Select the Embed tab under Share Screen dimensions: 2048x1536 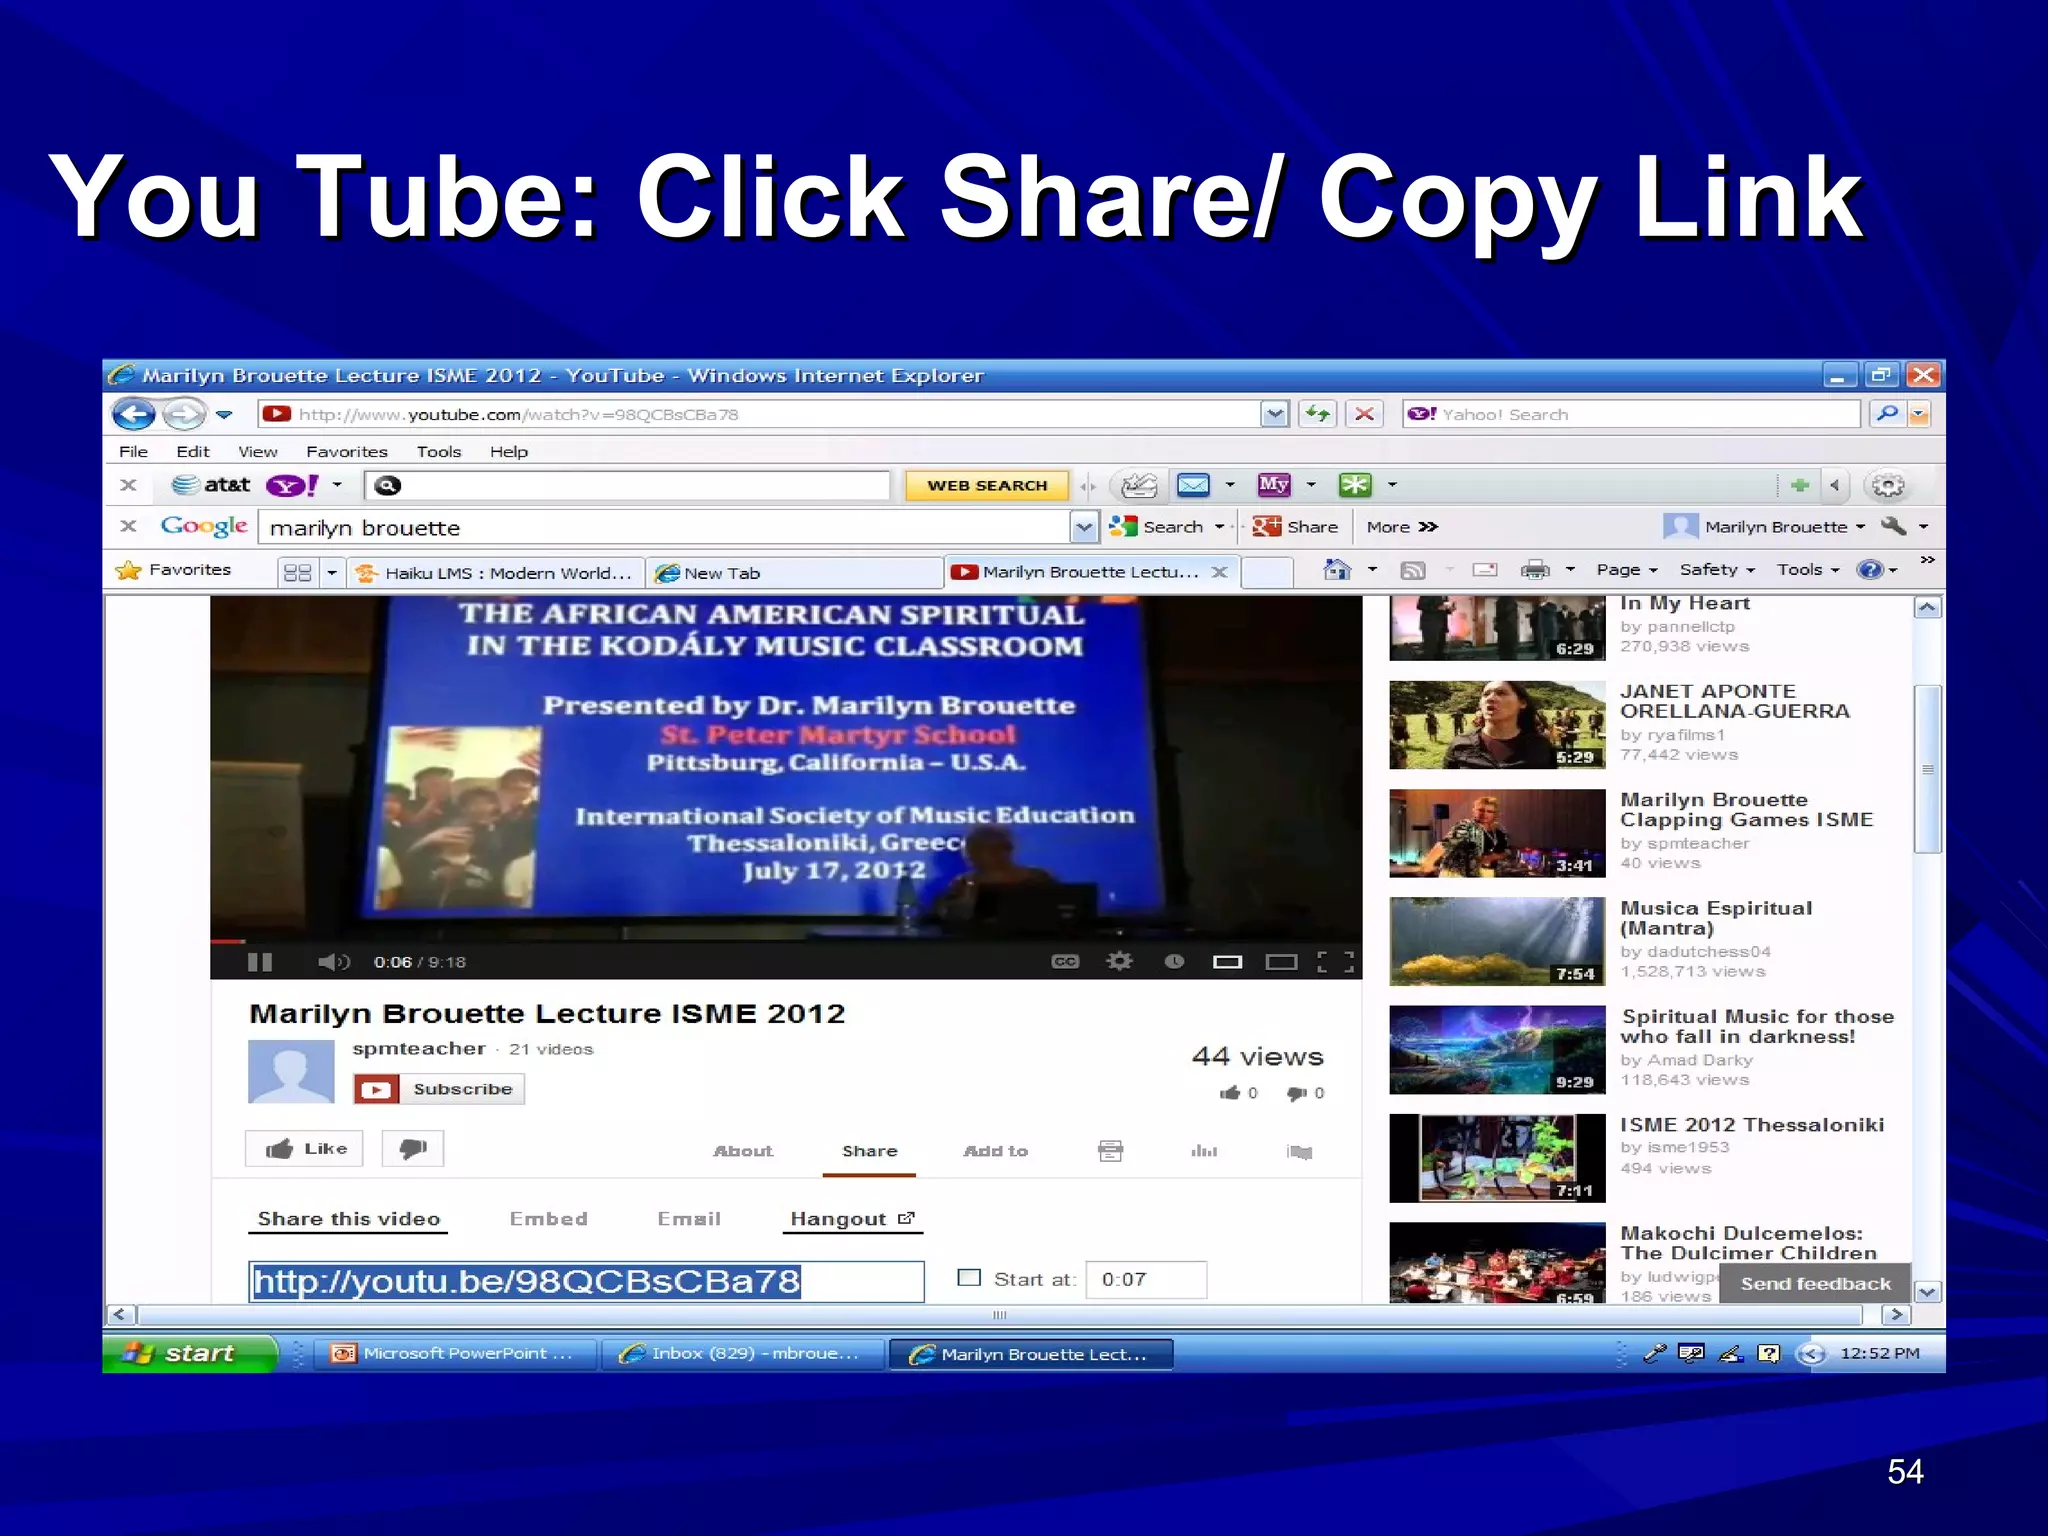click(548, 1219)
